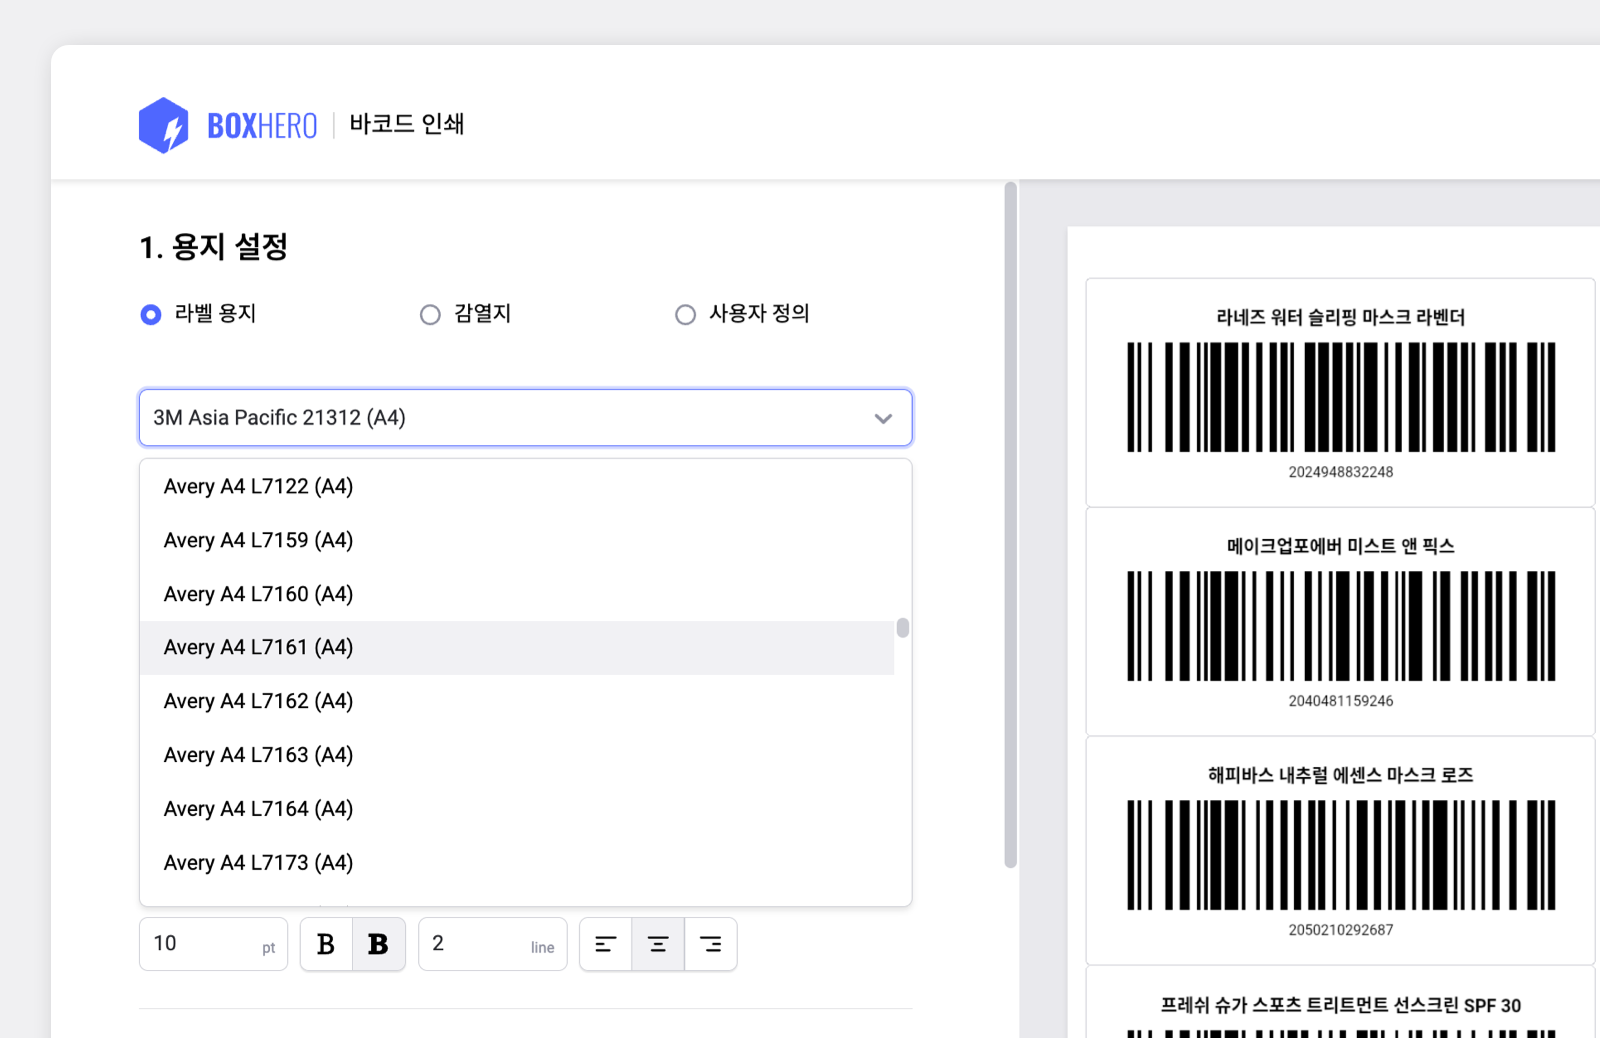Choose Avery A4 L7160 (A4) option
Image resolution: width=1600 pixels, height=1038 pixels.
(517, 594)
